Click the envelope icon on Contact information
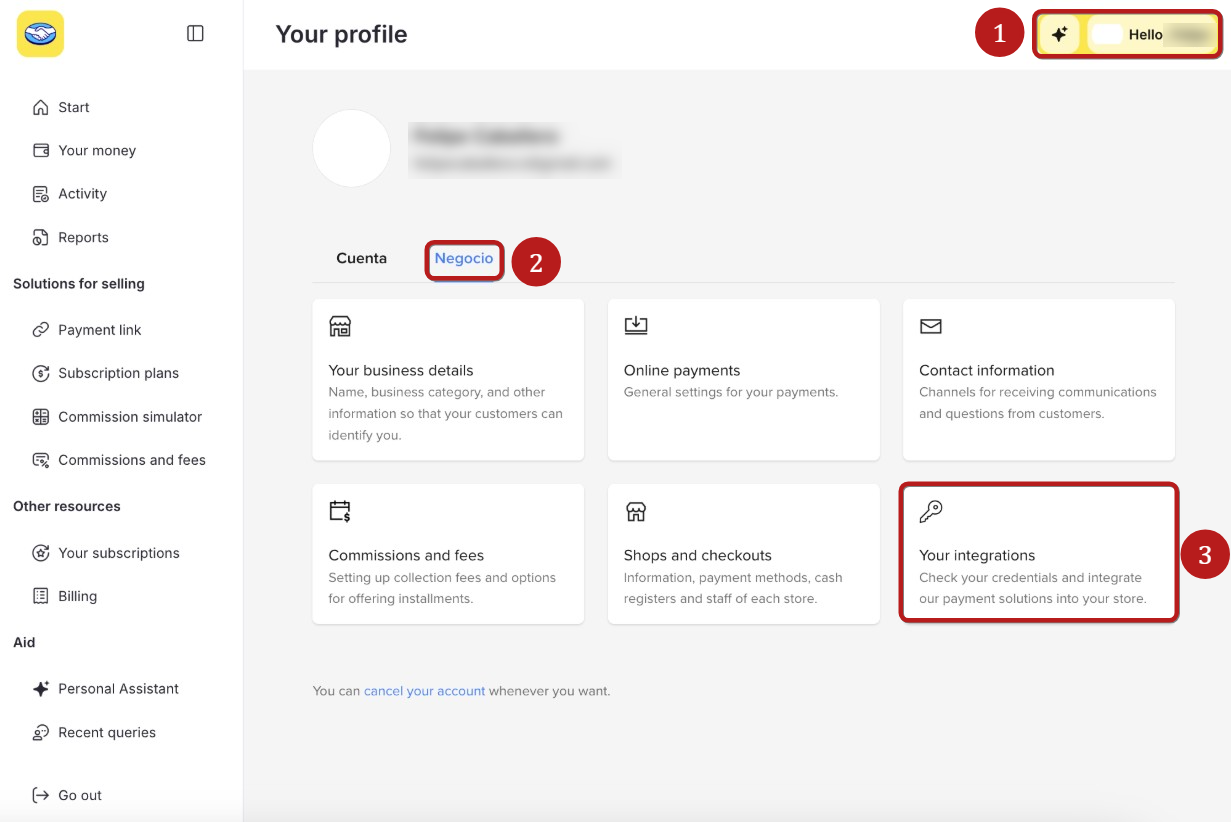 [x=931, y=326]
